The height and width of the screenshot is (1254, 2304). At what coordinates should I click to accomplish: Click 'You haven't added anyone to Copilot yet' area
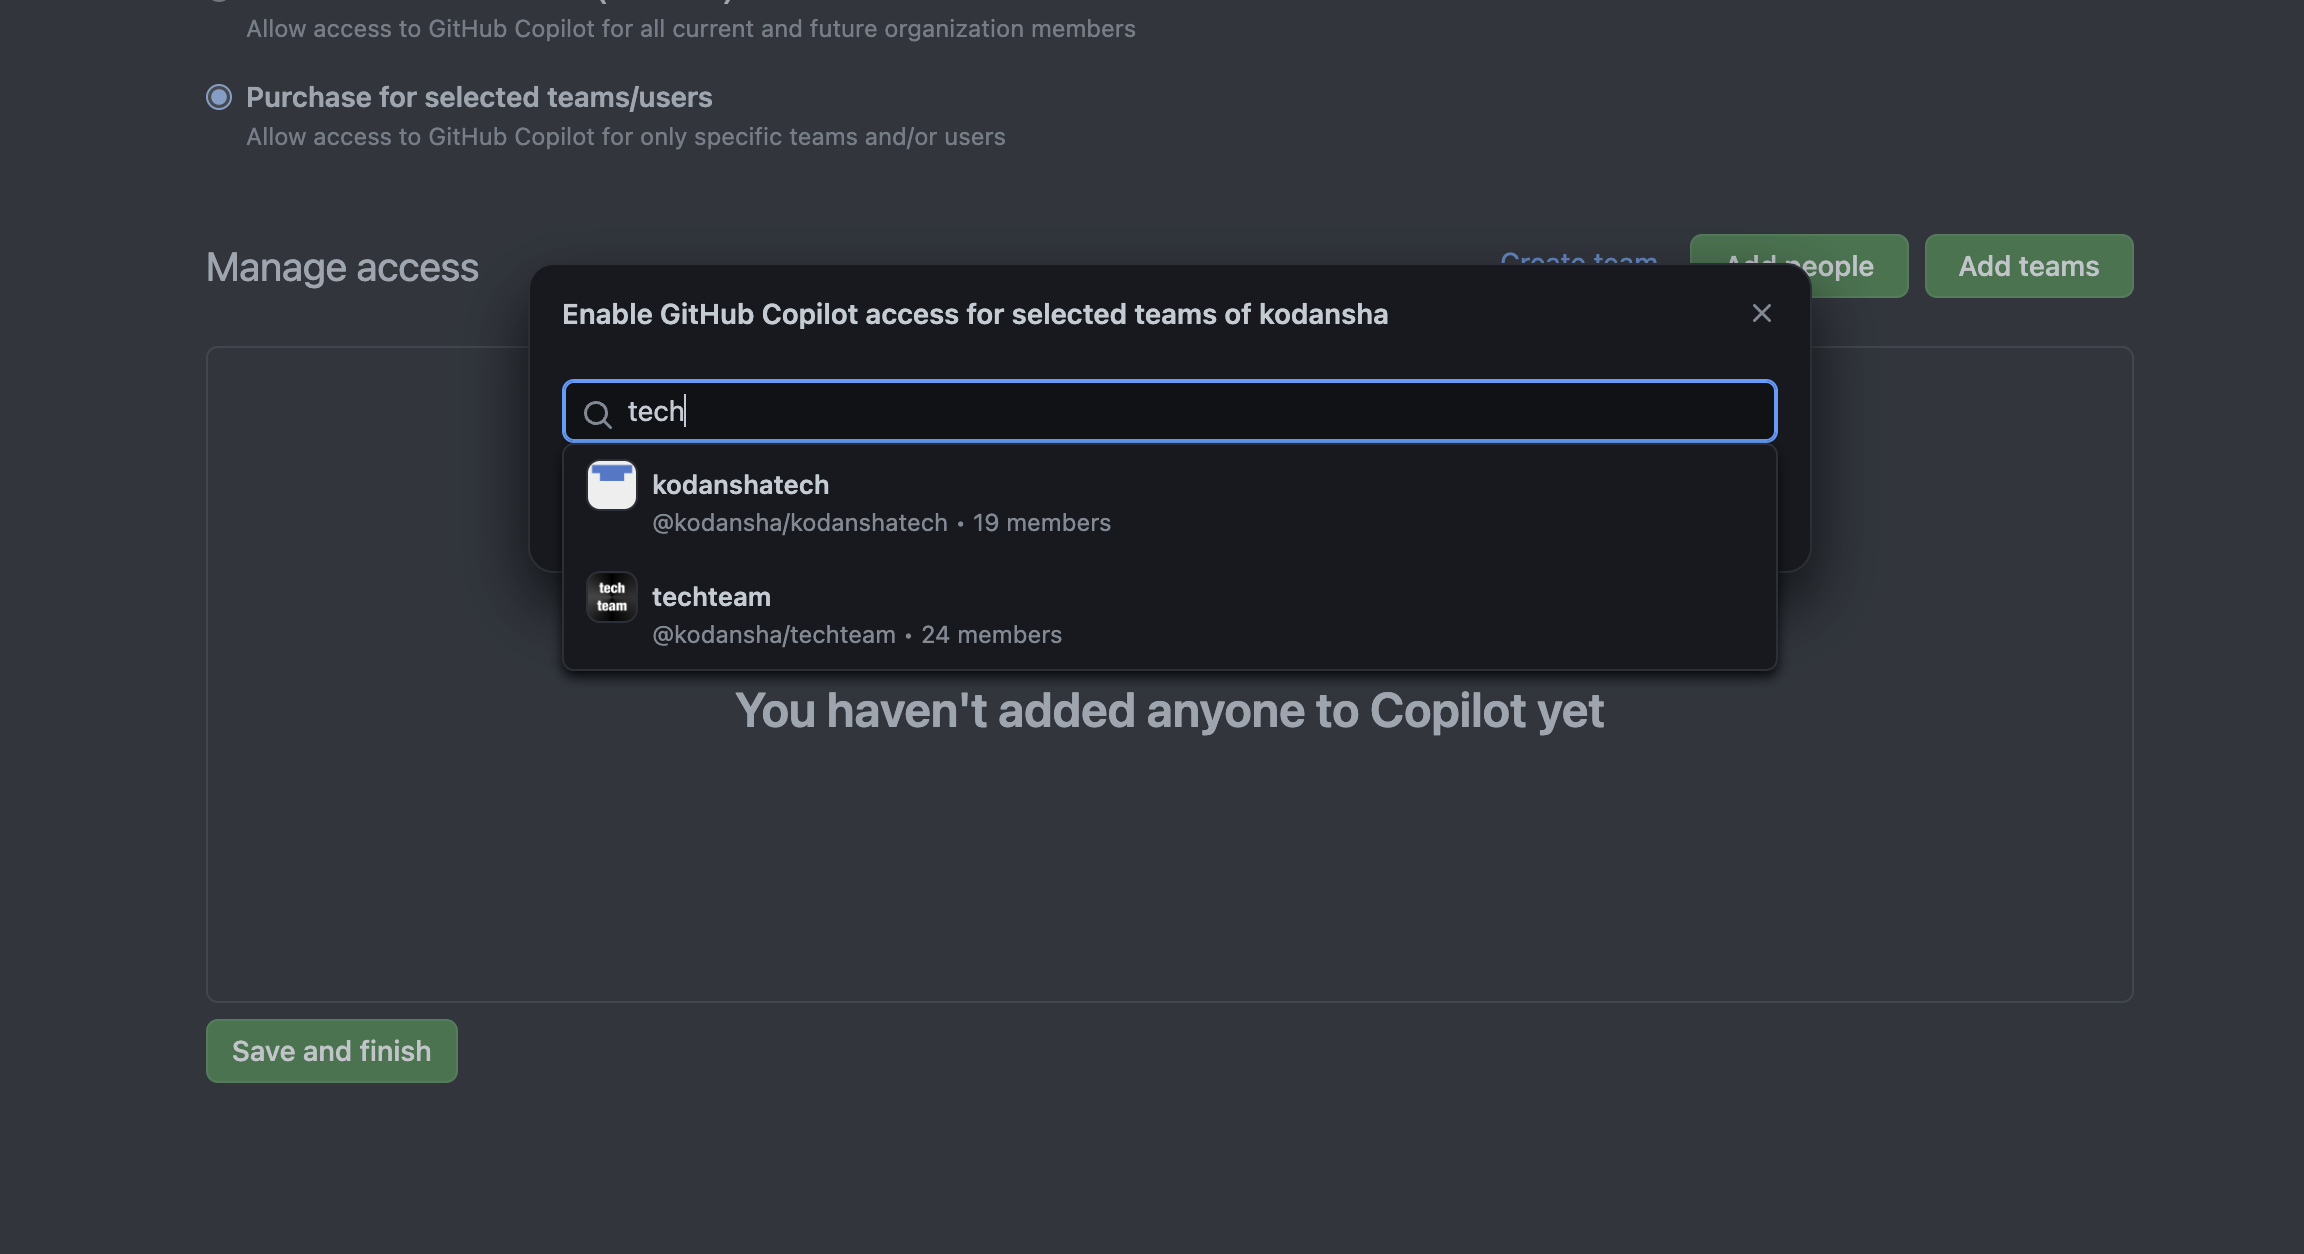[1171, 710]
